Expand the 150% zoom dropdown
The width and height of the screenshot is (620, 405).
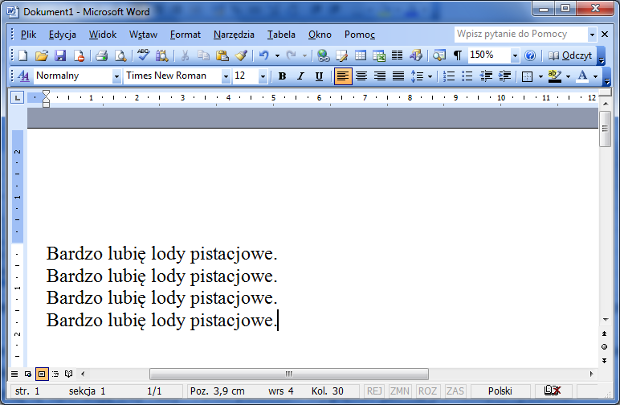(514, 55)
